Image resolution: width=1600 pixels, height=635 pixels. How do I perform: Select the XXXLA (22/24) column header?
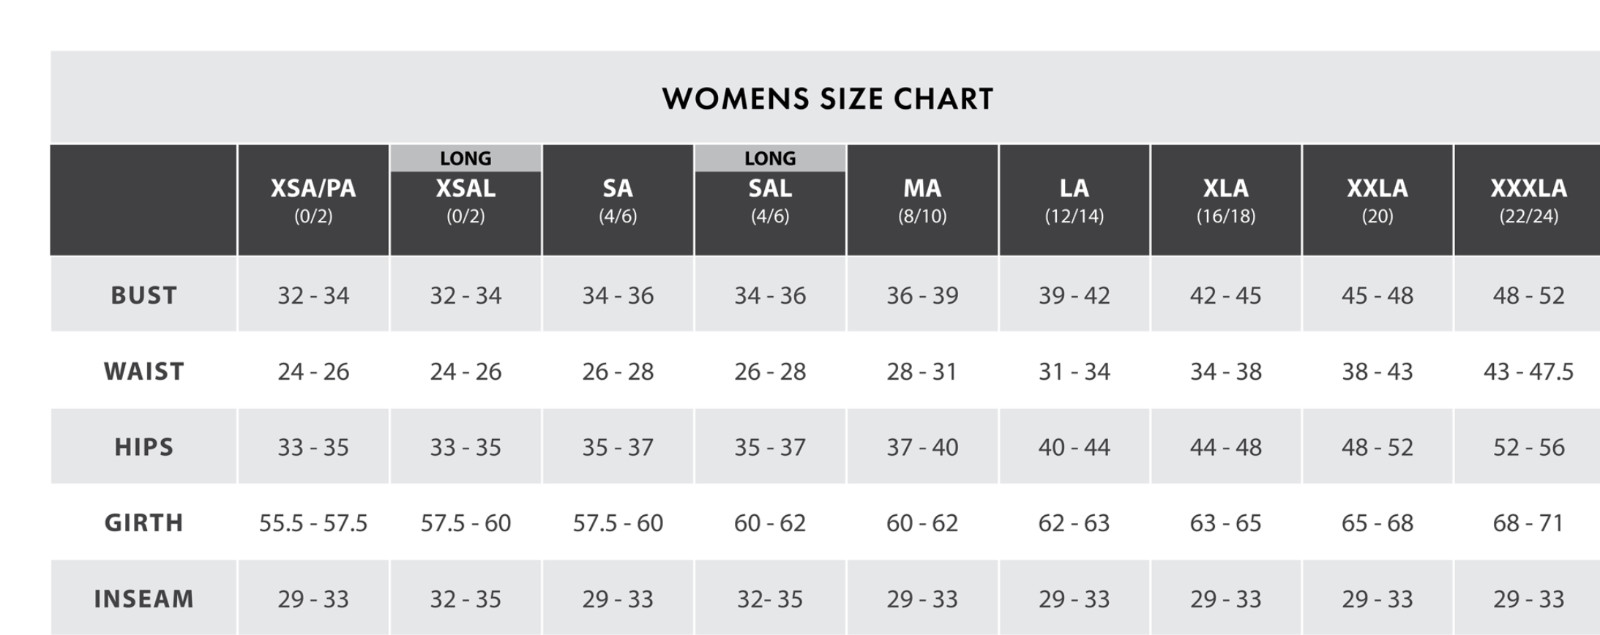[x=1528, y=200]
